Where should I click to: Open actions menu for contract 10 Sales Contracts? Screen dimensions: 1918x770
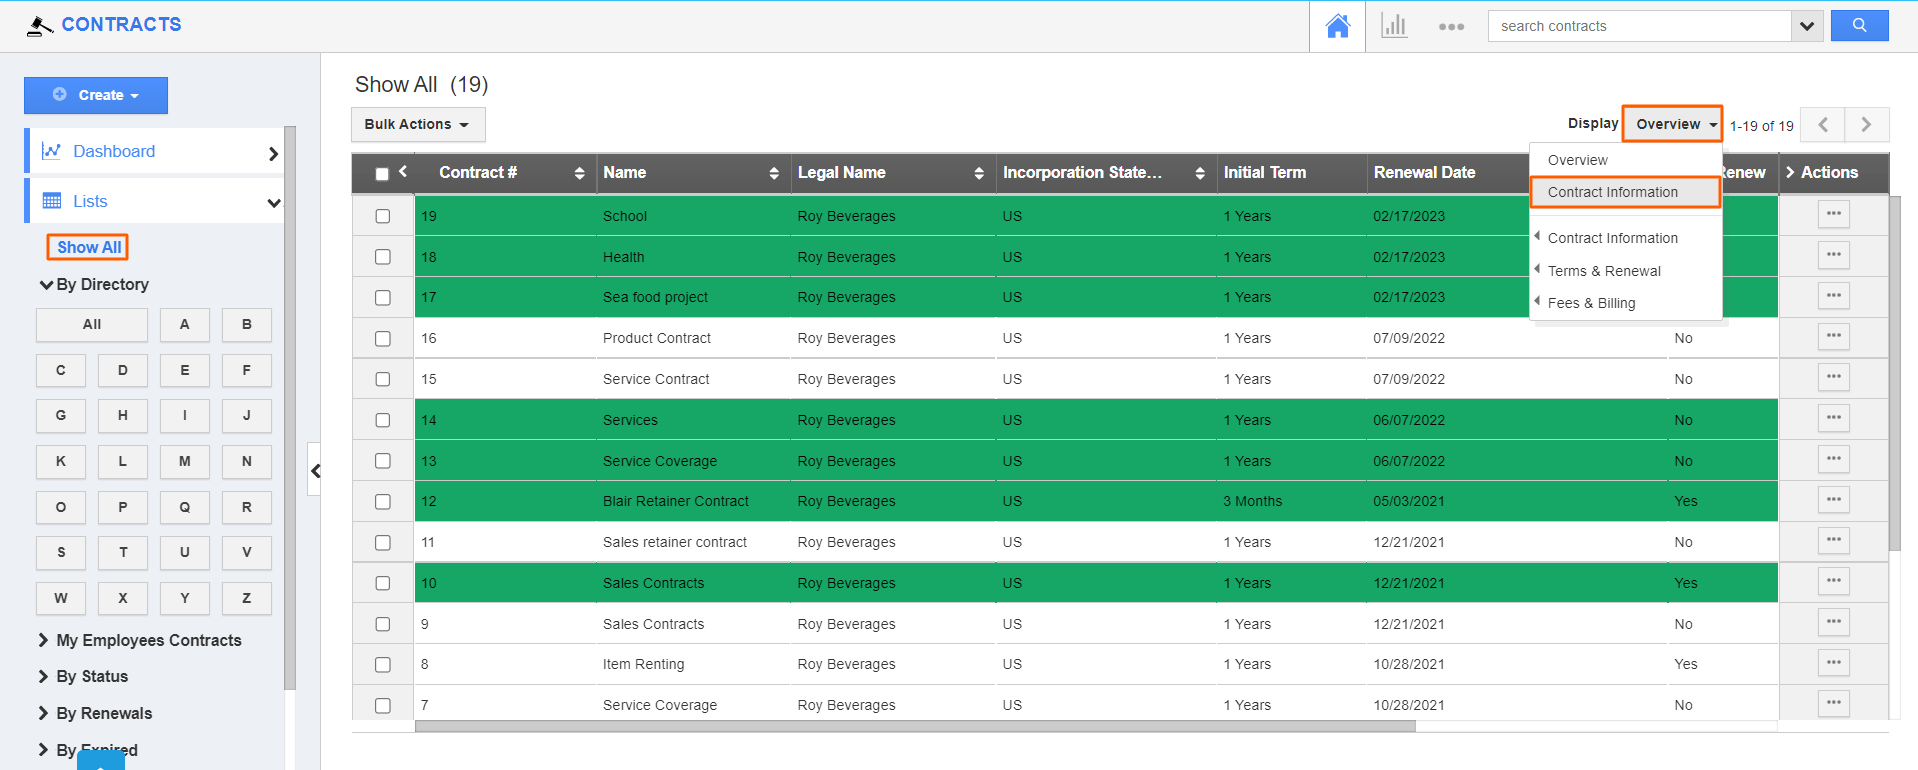(1833, 581)
